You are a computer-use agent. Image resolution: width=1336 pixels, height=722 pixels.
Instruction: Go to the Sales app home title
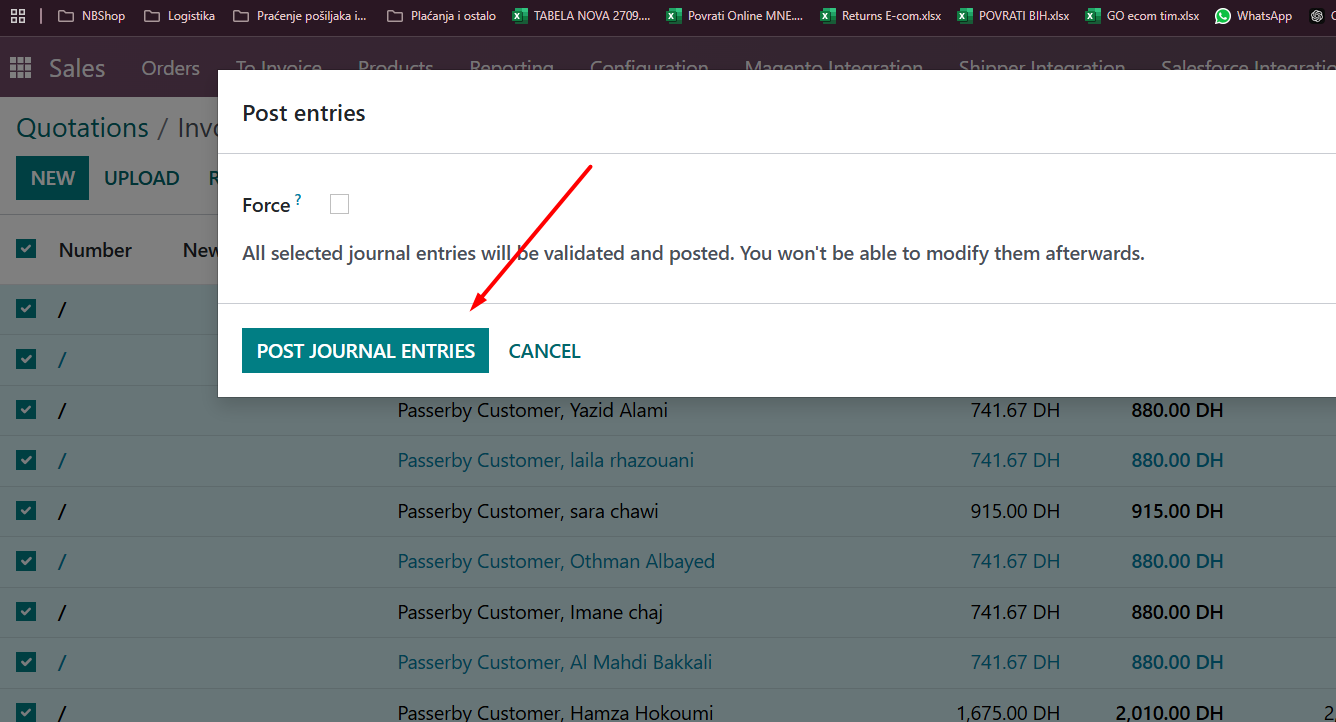click(x=77, y=68)
